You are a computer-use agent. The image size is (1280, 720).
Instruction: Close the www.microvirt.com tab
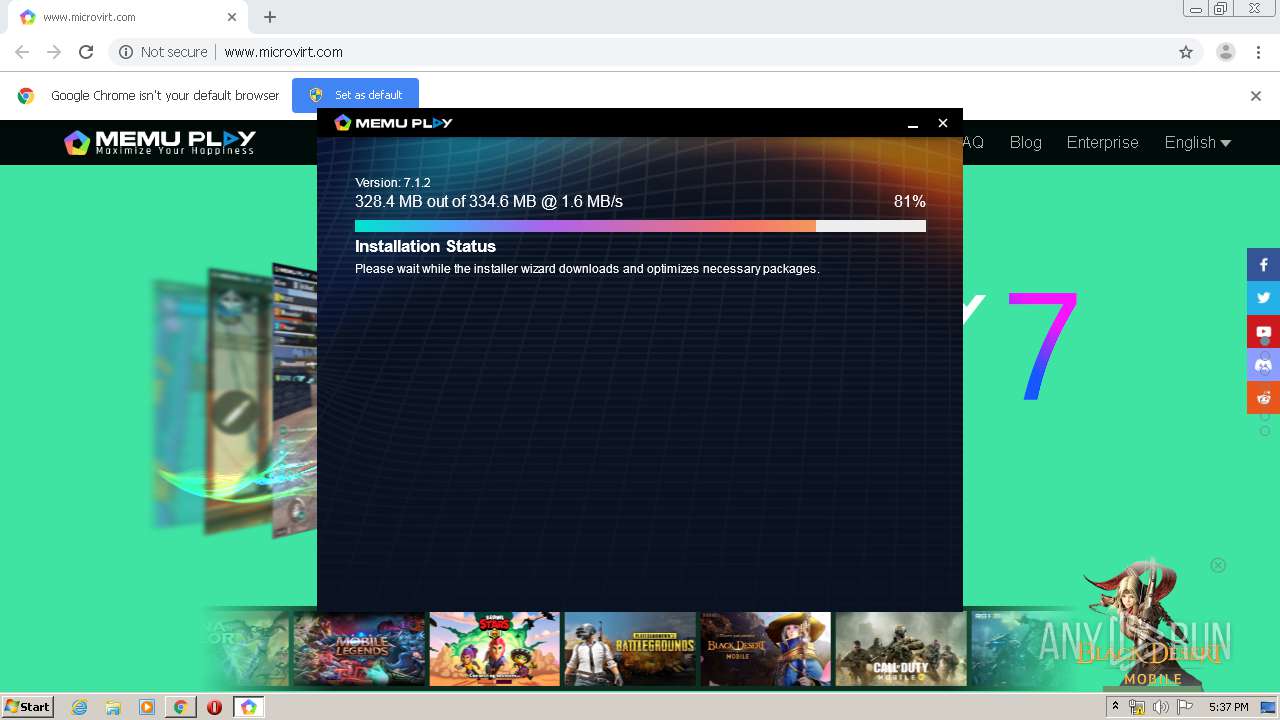(232, 17)
